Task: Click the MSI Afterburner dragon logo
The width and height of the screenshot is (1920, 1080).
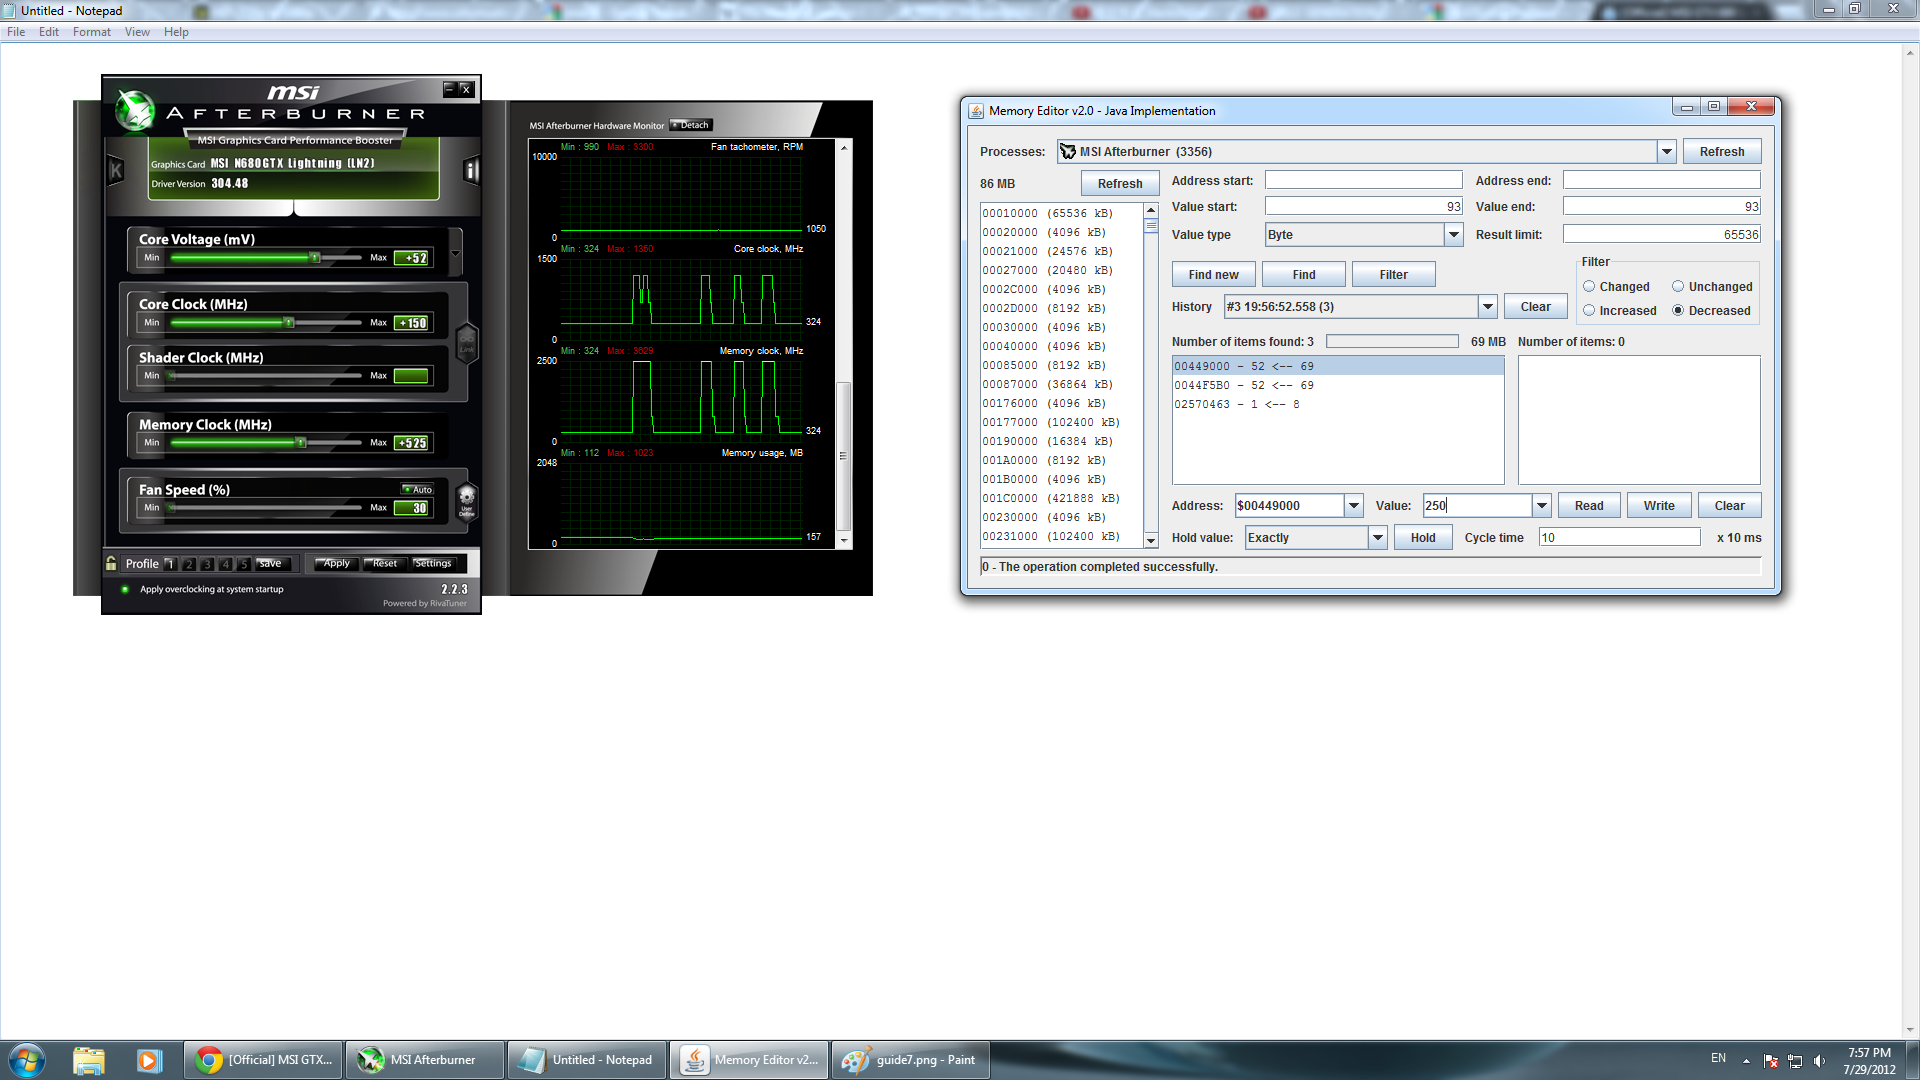Action: tap(135, 111)
